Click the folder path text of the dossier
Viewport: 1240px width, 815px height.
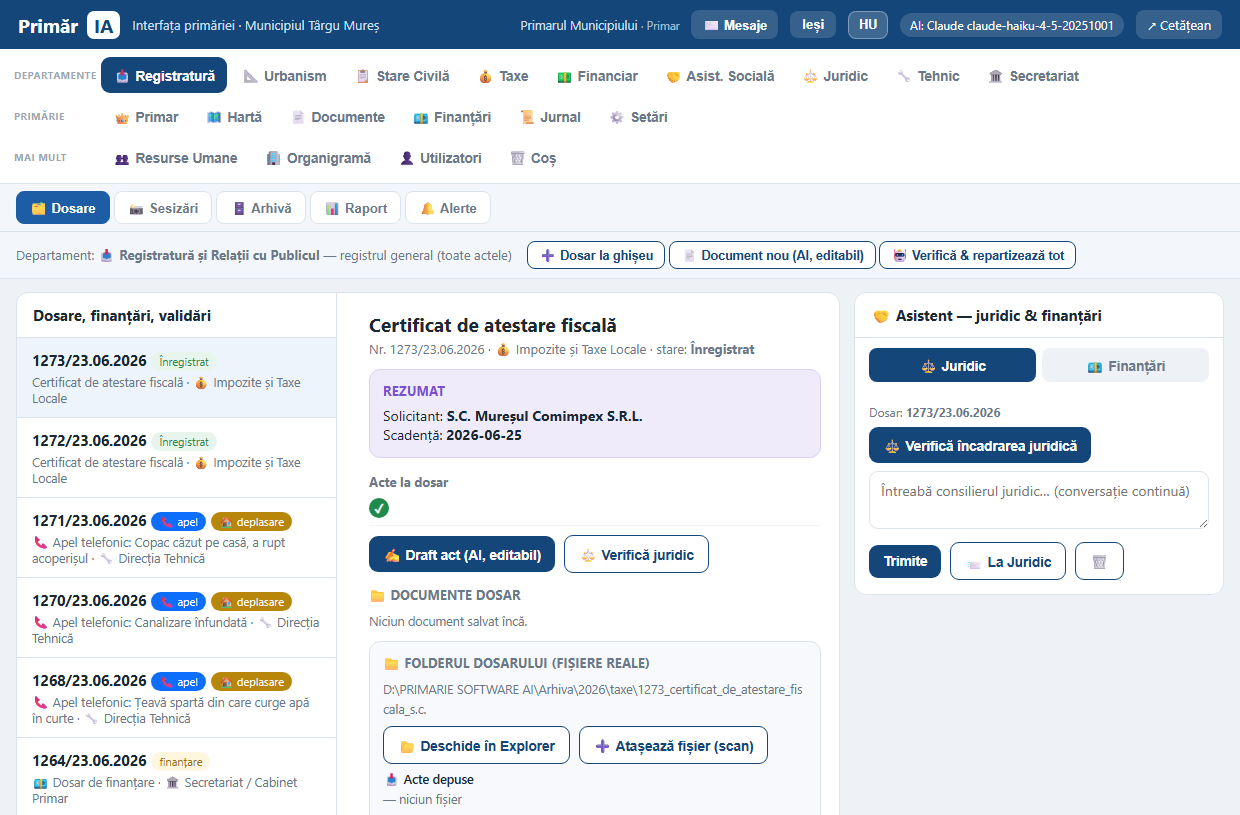pyautogui.click(x=593, y=698)
